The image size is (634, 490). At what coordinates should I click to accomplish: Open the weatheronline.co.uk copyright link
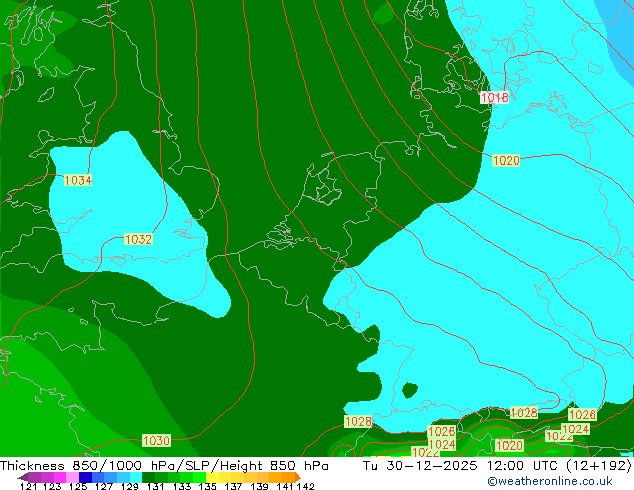point(549,481)
